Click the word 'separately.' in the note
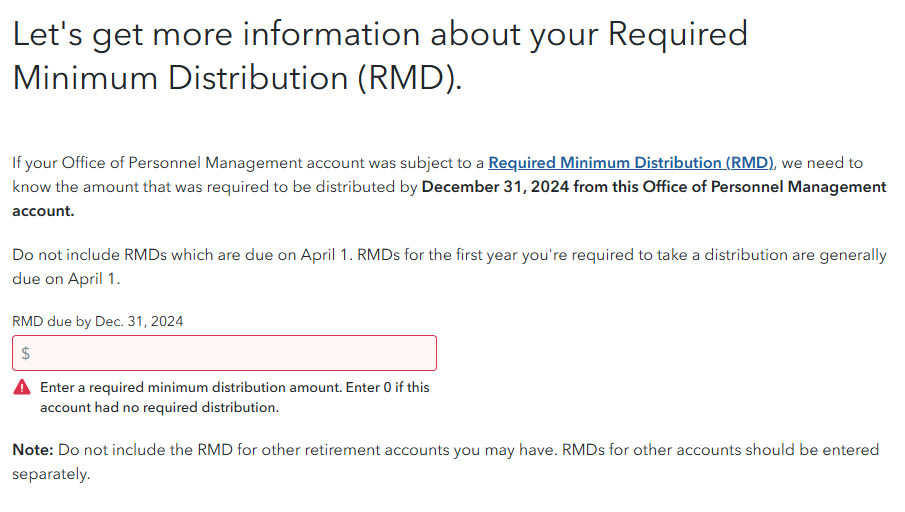The width and height of the screenshot is (905, 512). tap(51, 474)
